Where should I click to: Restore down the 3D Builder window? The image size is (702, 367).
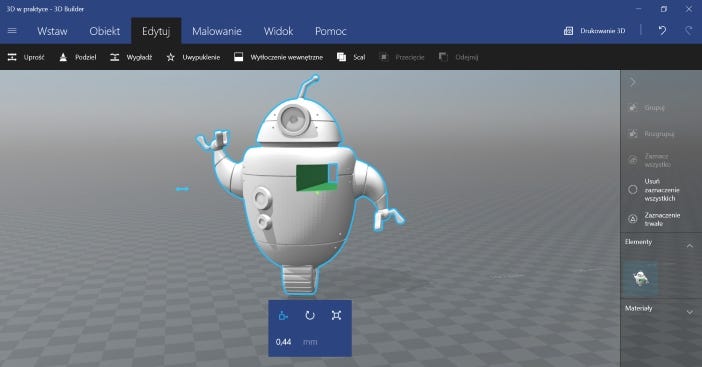coord(663,9)
